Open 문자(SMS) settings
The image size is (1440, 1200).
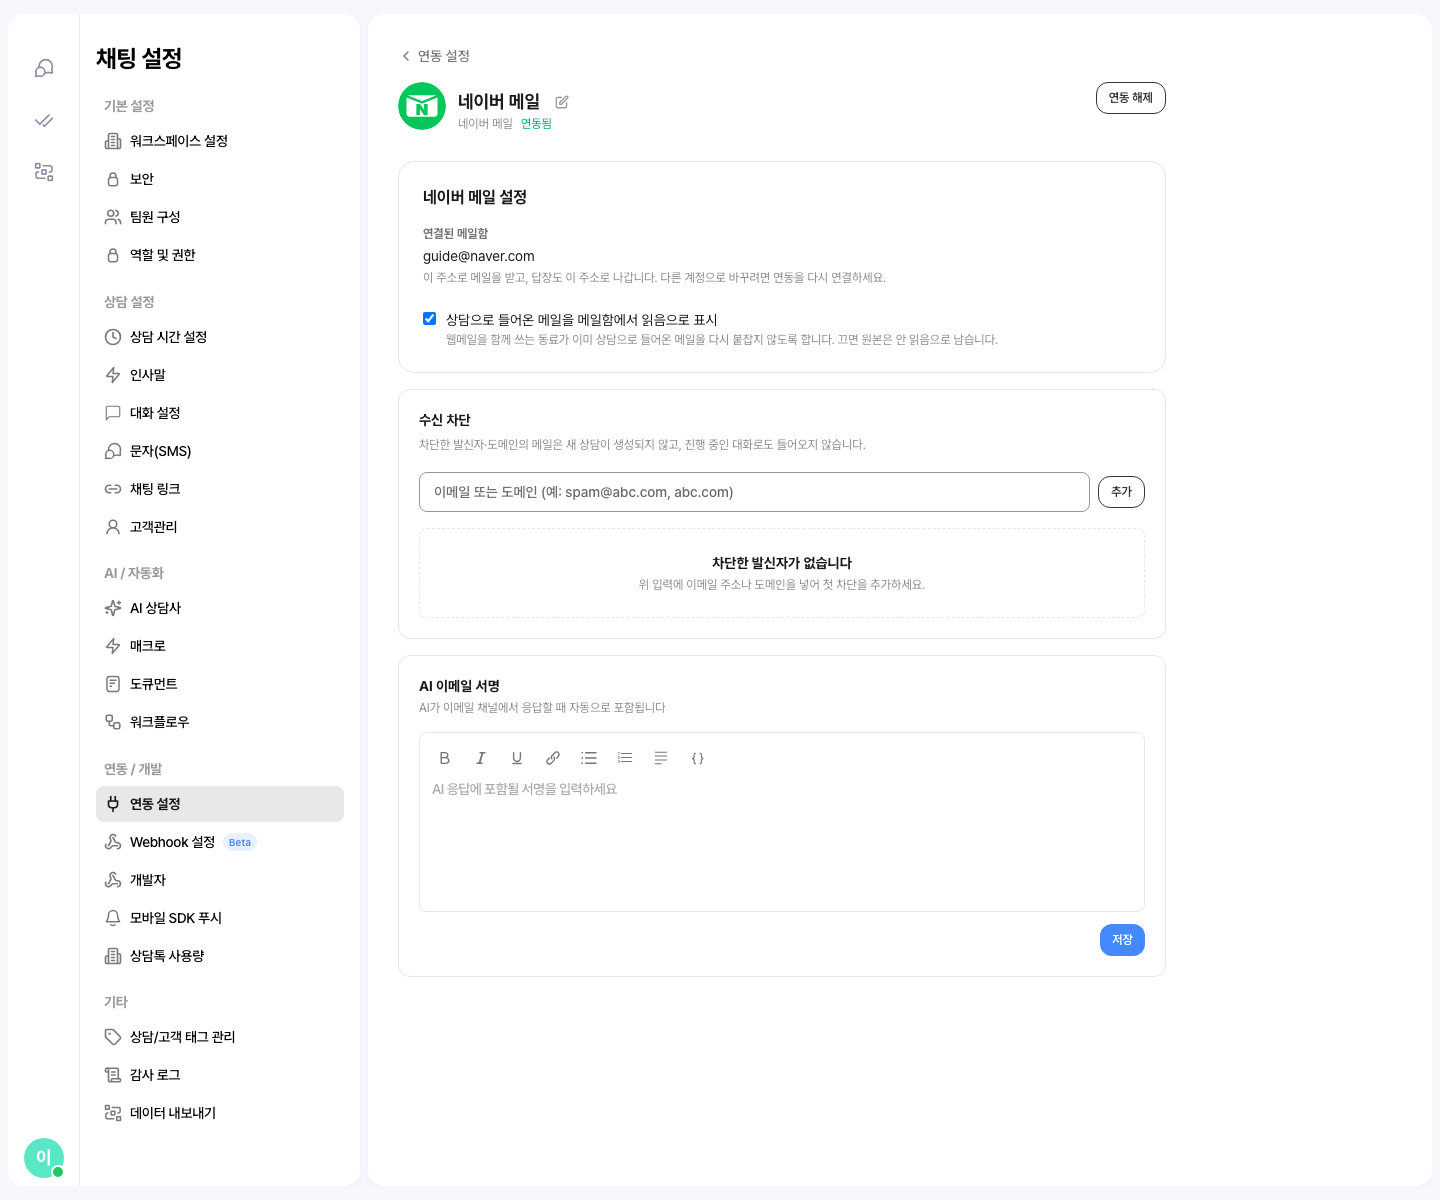(220, 451)
